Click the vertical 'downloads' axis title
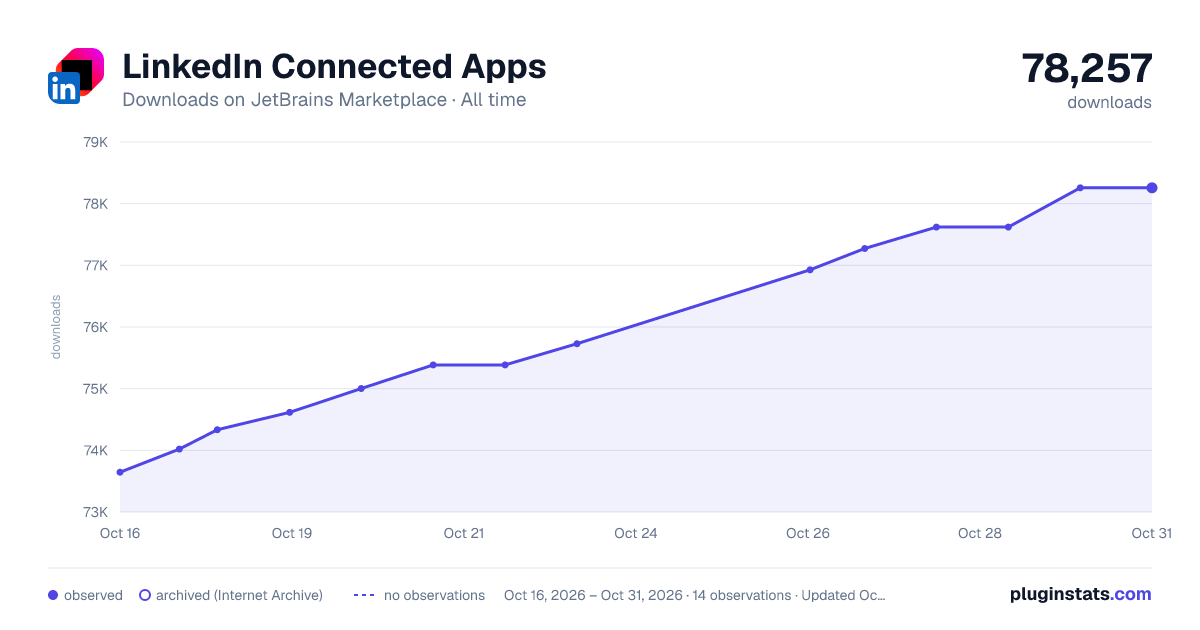Screen dimensions: 1200x630 56,327
